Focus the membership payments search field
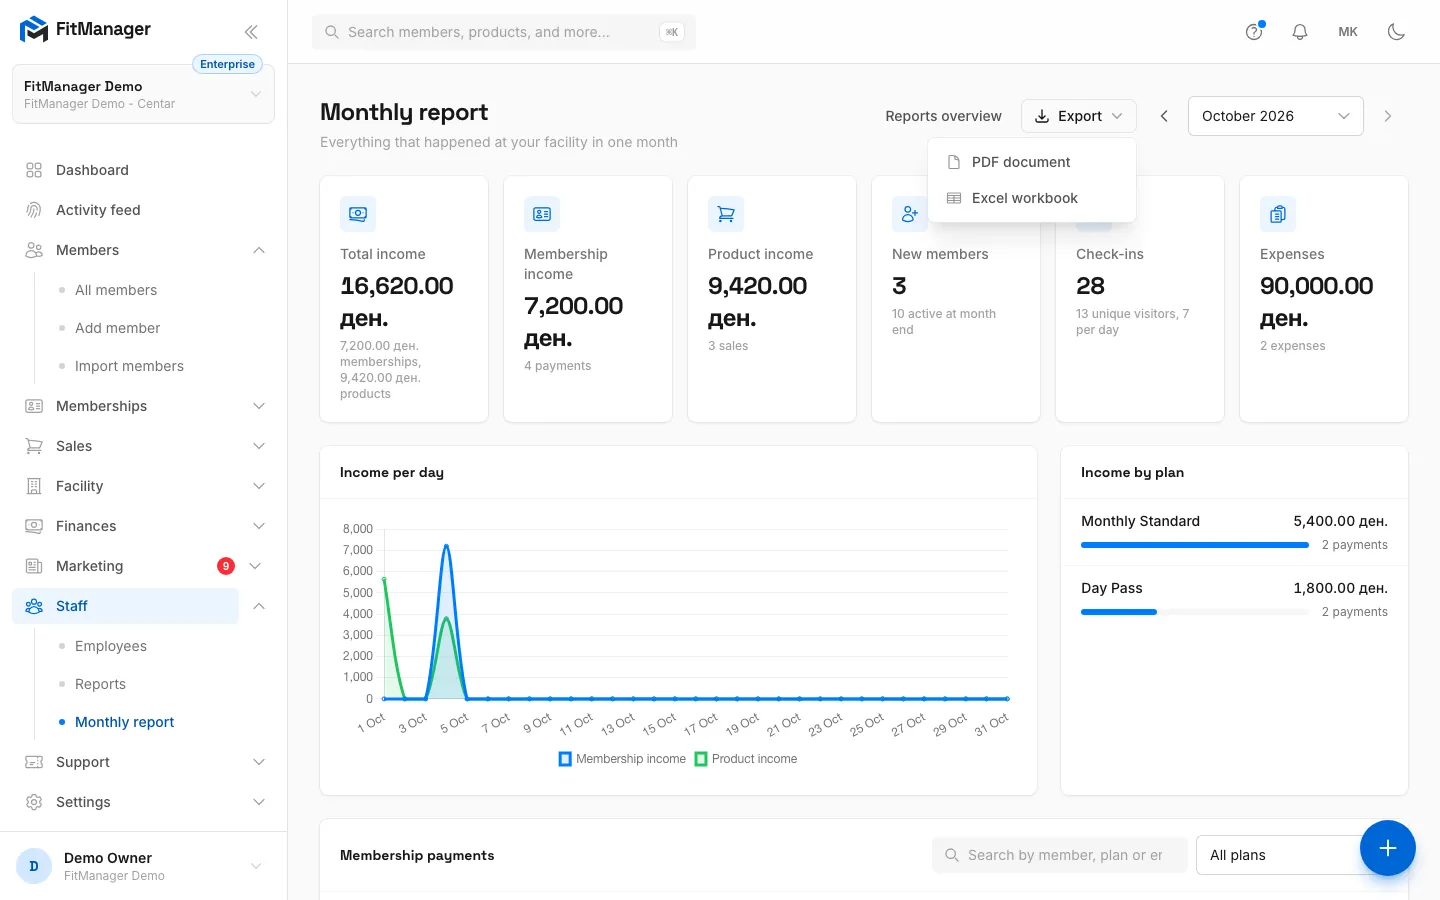The width and height of the screenshot is (1440, 900). [x=1060, y=855]
